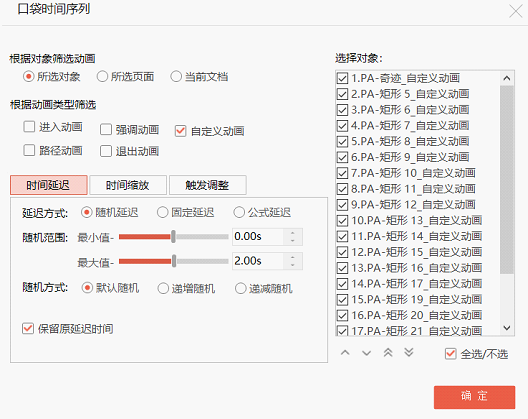Move selected item to top
Screen dimensions: 528x419
[x=388, y=353]
